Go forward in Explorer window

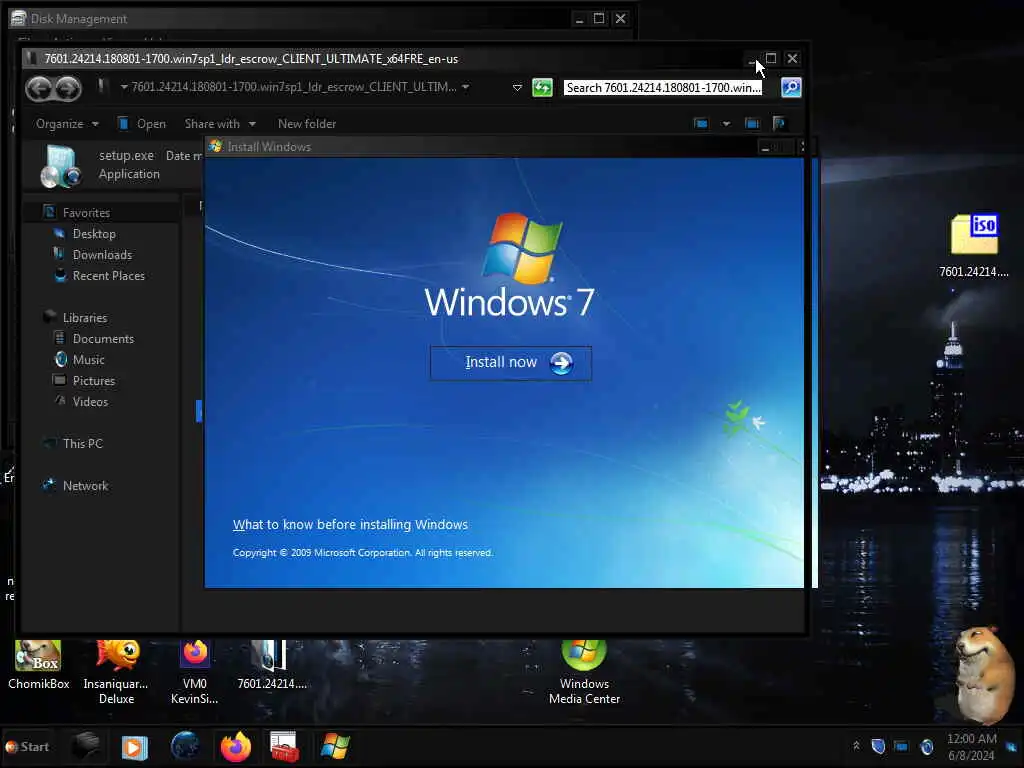point(68,88)
